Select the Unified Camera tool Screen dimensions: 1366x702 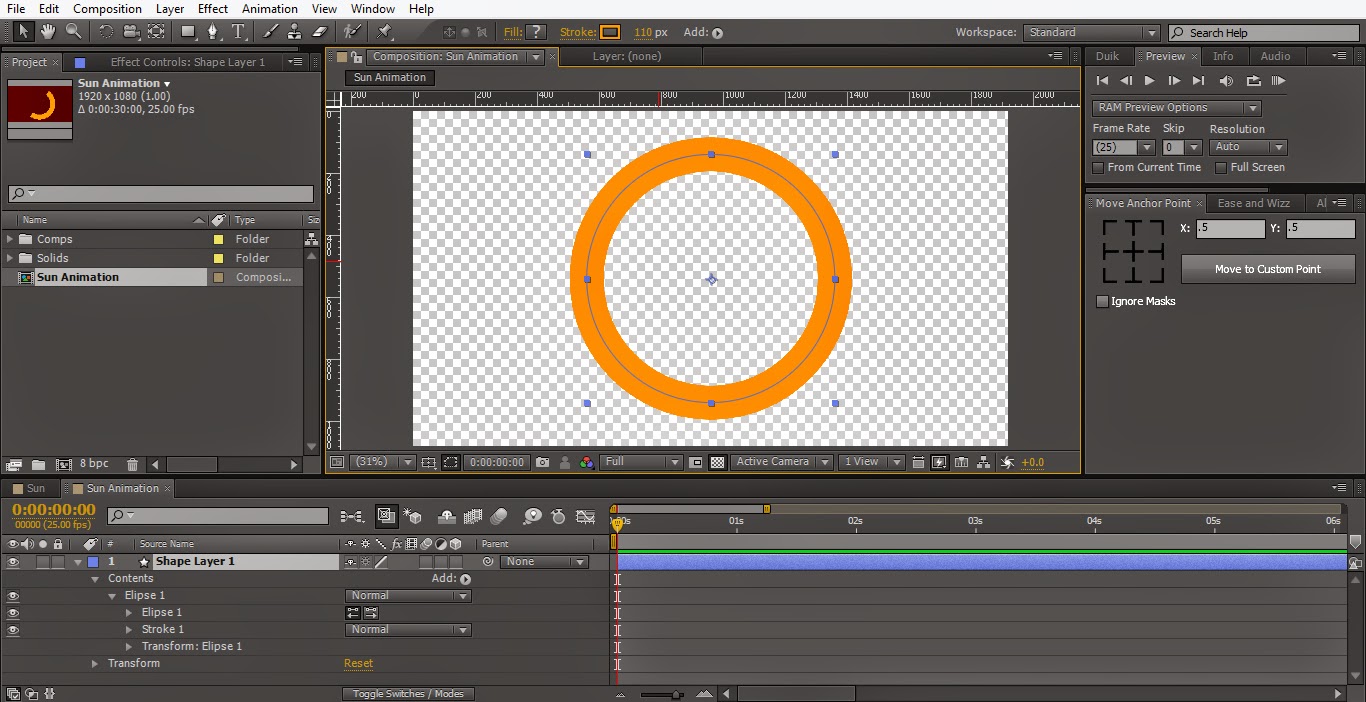pyautogui.click(x=131, y=31)
